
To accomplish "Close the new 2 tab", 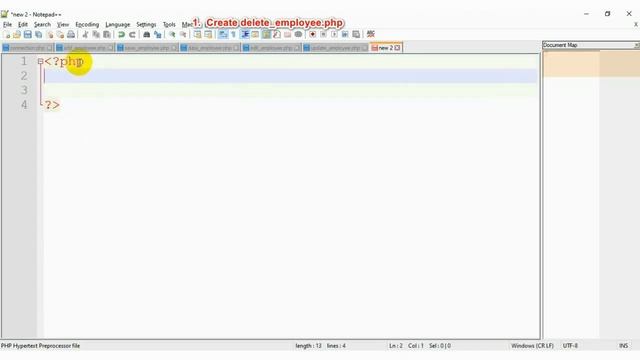I will click(x=397, y=48).
